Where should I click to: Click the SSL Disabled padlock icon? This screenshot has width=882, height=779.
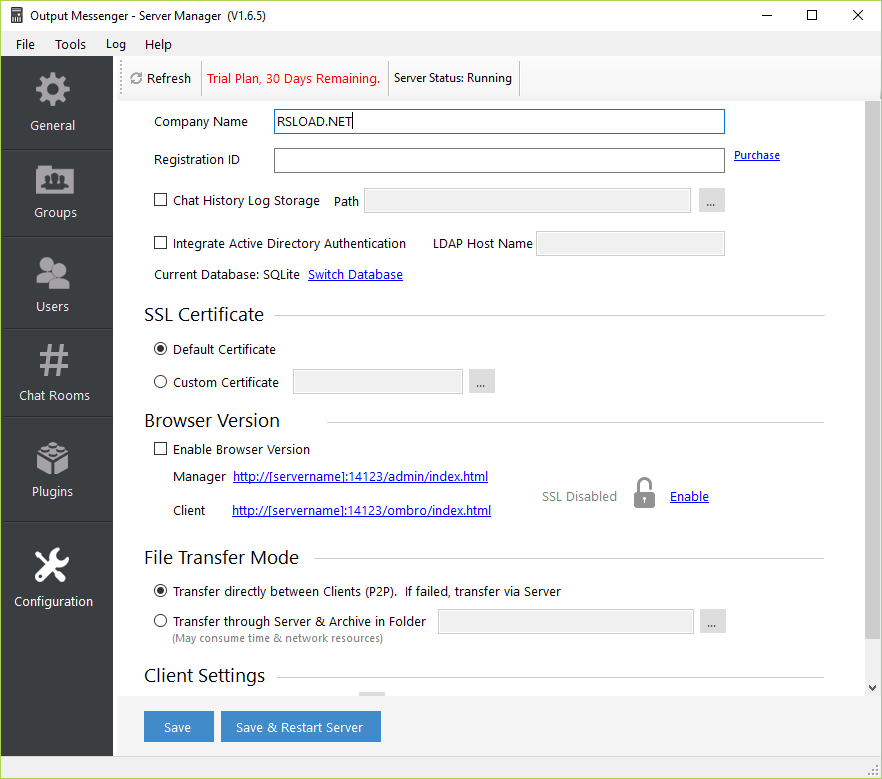(644, 492)
